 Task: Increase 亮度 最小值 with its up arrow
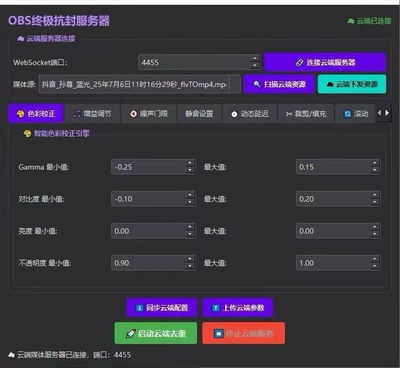190,227
